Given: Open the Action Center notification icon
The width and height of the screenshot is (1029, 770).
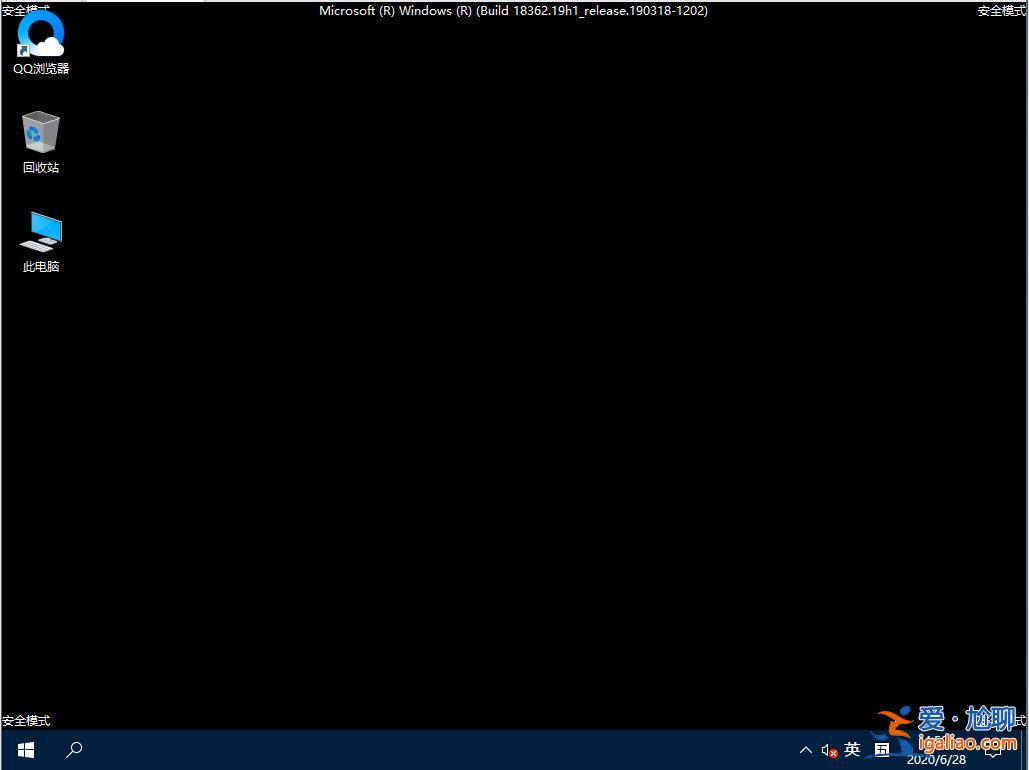Looking at the screenshot, I should click(993, 749).
